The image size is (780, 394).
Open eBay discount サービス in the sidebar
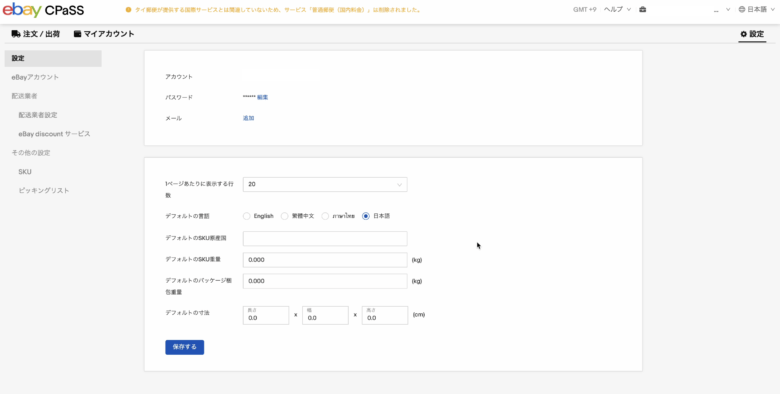point(54,134)
